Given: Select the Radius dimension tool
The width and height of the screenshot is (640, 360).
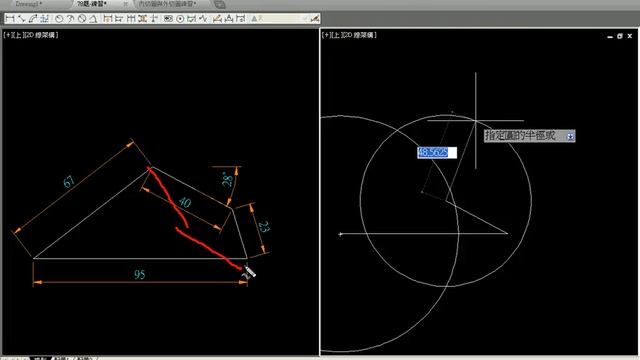Looking at the screenshot, I should [59, 19].
